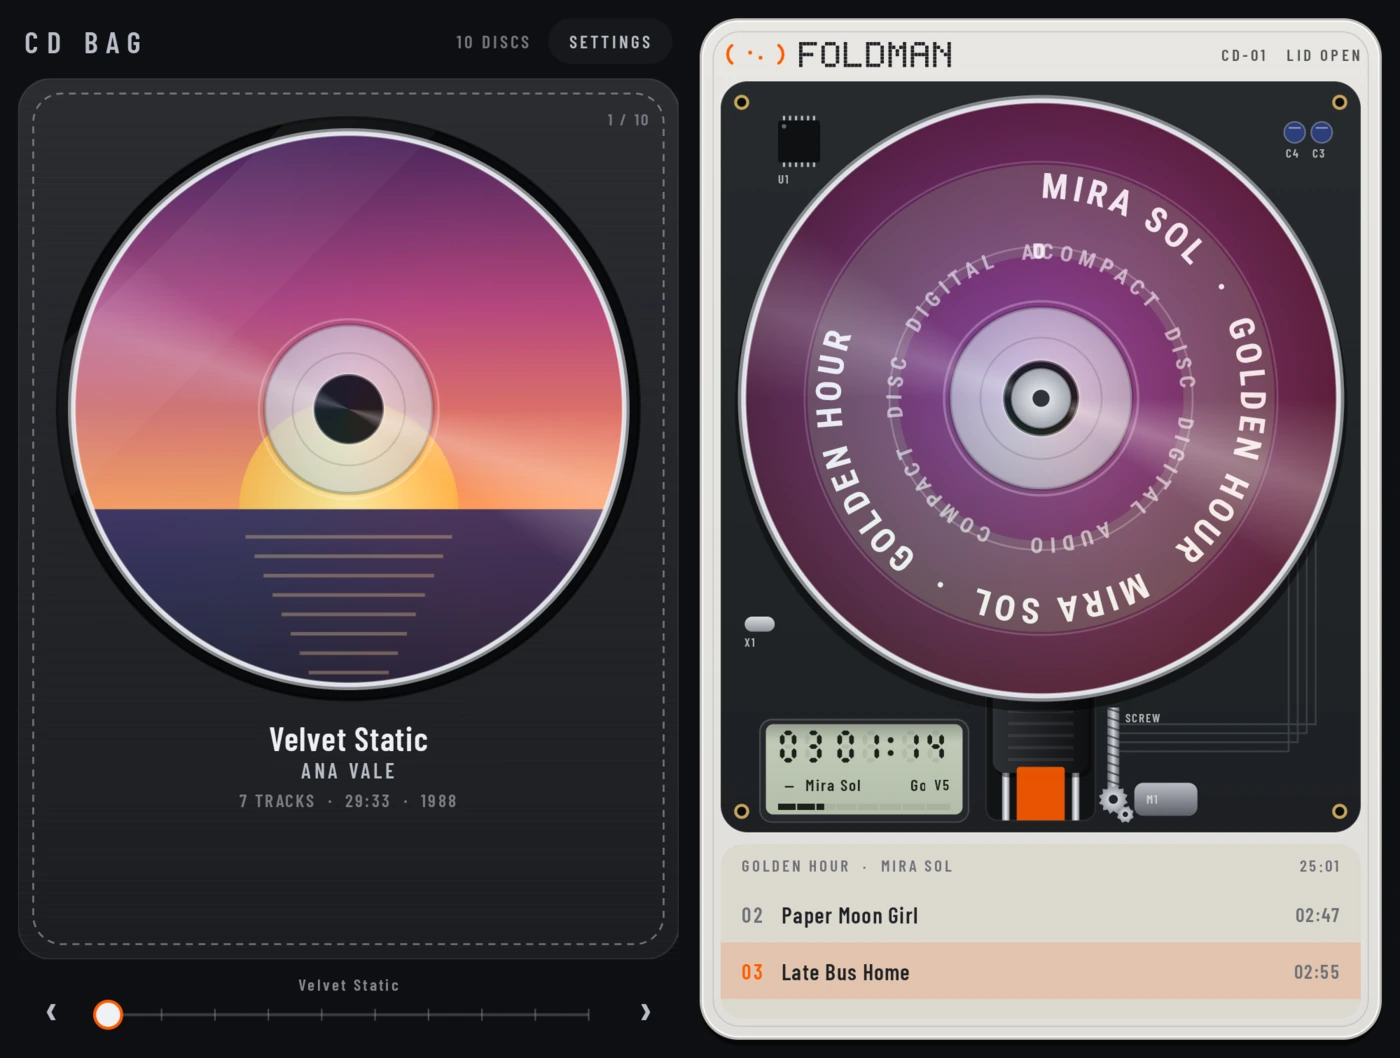Click the CD BAG heading

point(85,43)
